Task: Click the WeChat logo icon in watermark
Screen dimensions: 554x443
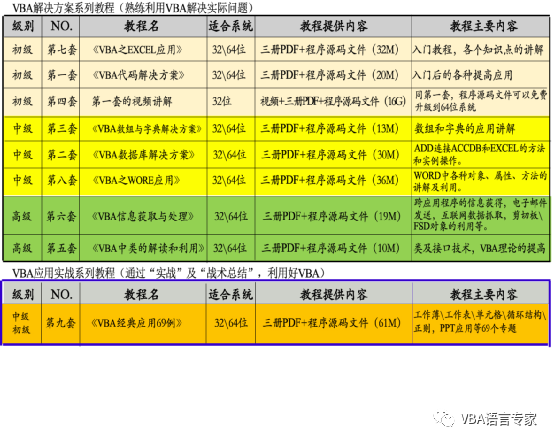Action: pos(444,420)
